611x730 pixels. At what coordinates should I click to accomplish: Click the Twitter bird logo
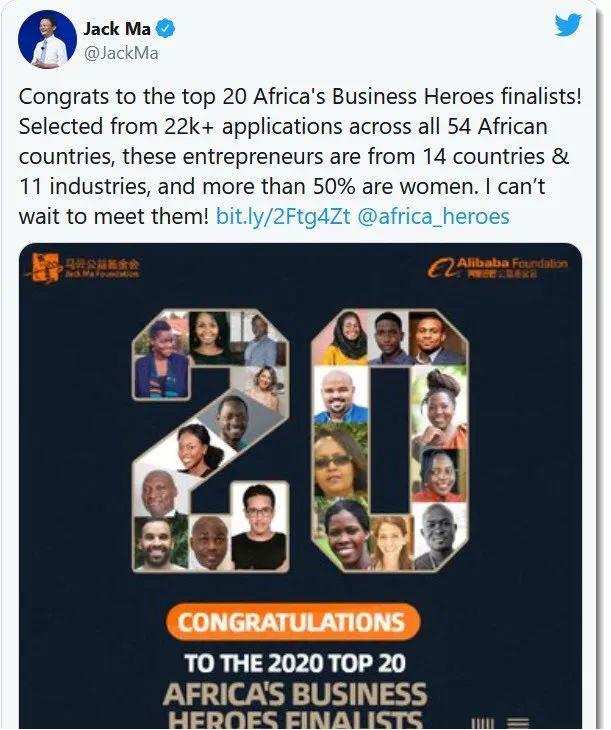tap(568, 23)
